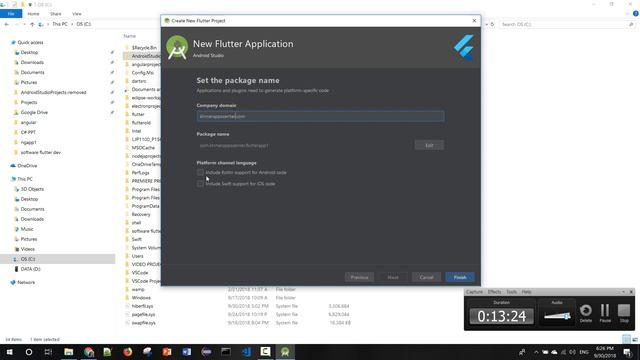Refresh the Explorer folder view
The image size is (640, 360).
coord(492,24)
